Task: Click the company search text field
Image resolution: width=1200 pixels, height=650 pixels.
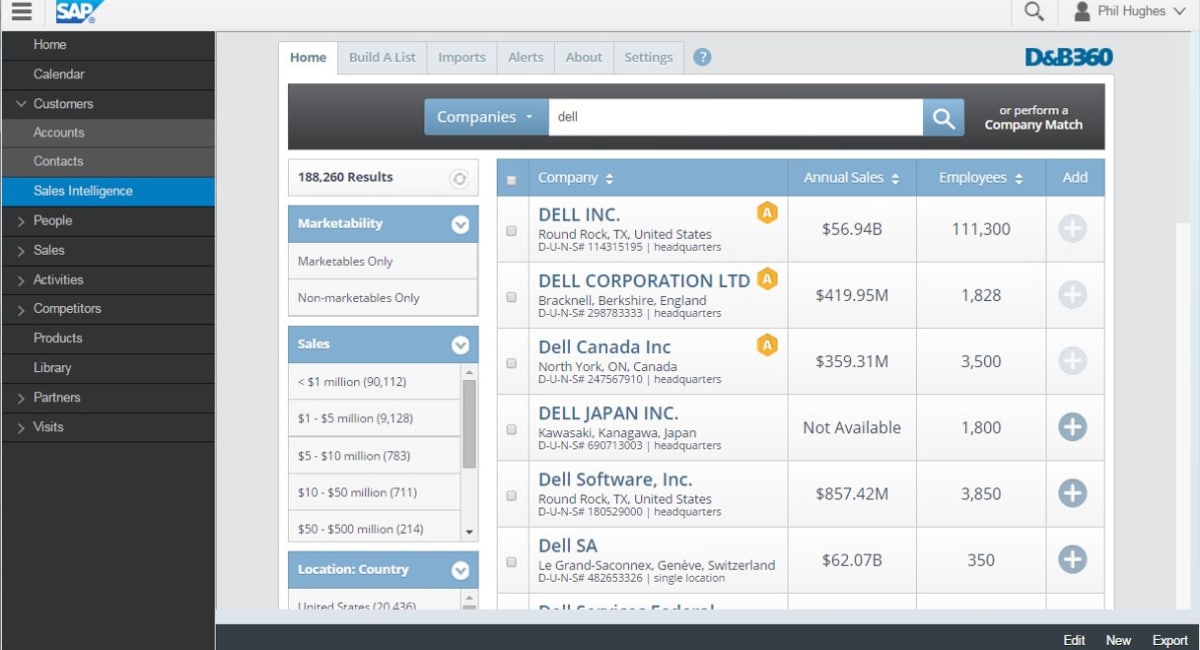Action: 735,117
